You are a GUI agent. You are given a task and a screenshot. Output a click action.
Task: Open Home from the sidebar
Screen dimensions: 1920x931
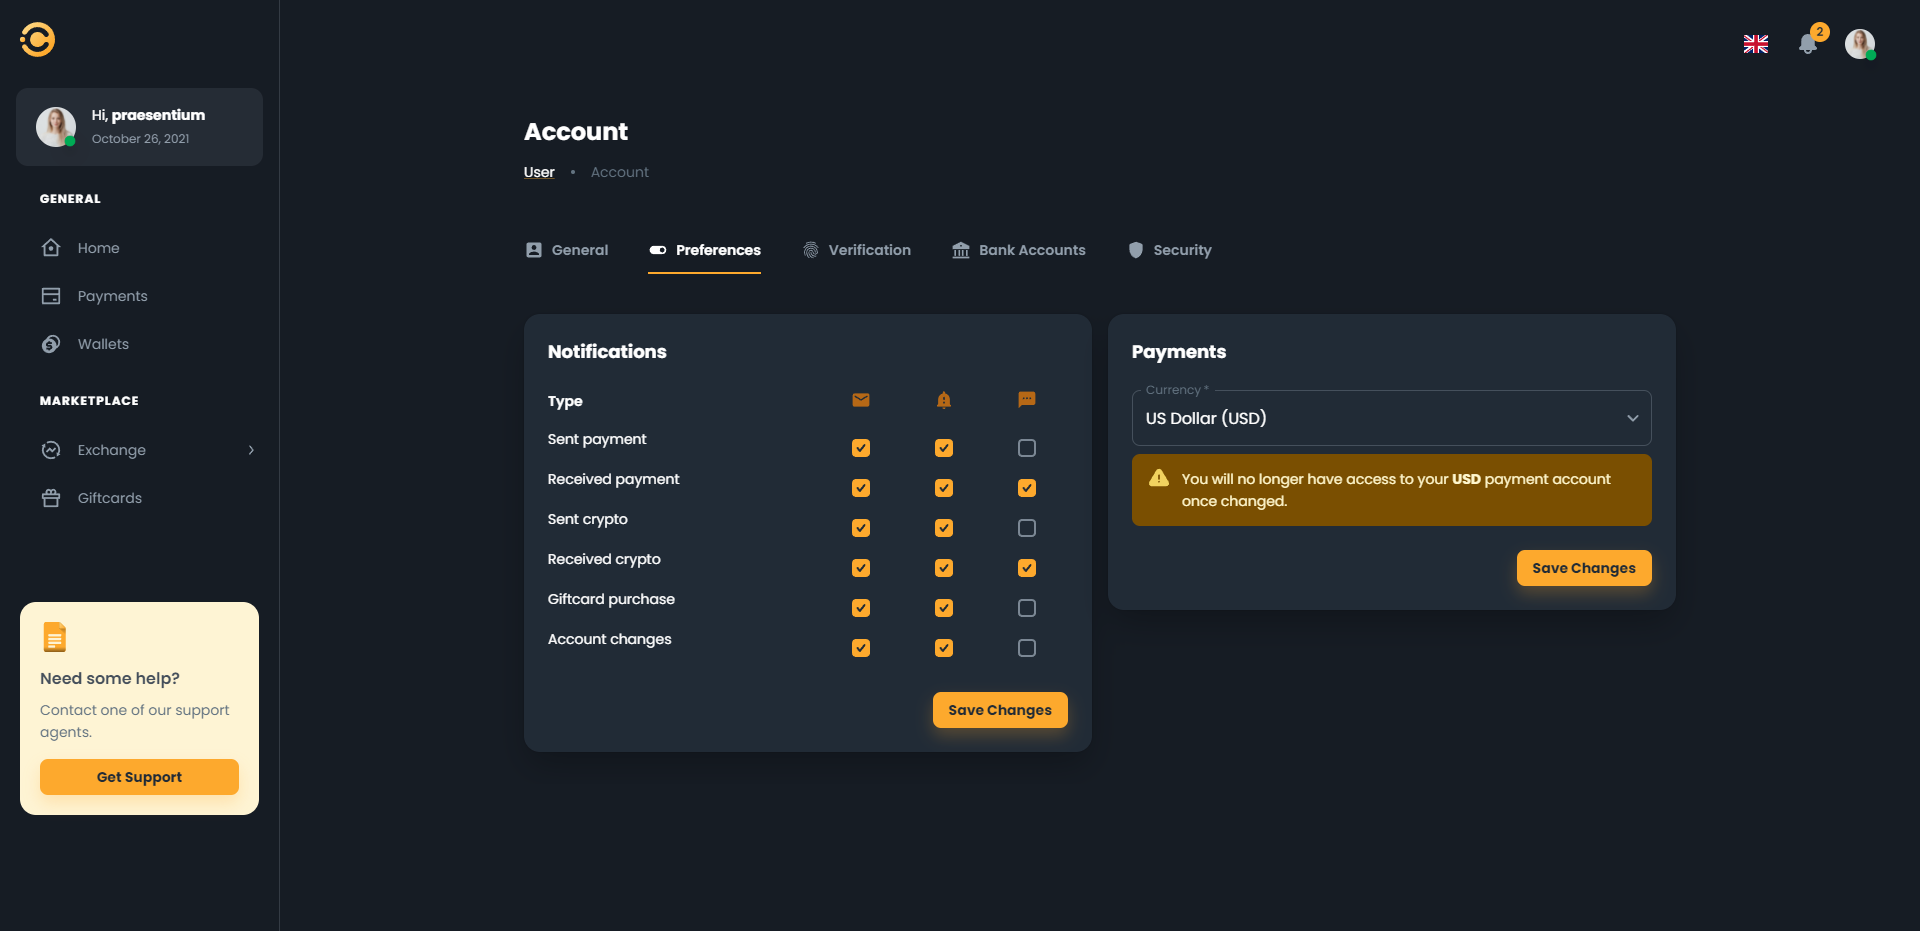(x=98, y=248)
